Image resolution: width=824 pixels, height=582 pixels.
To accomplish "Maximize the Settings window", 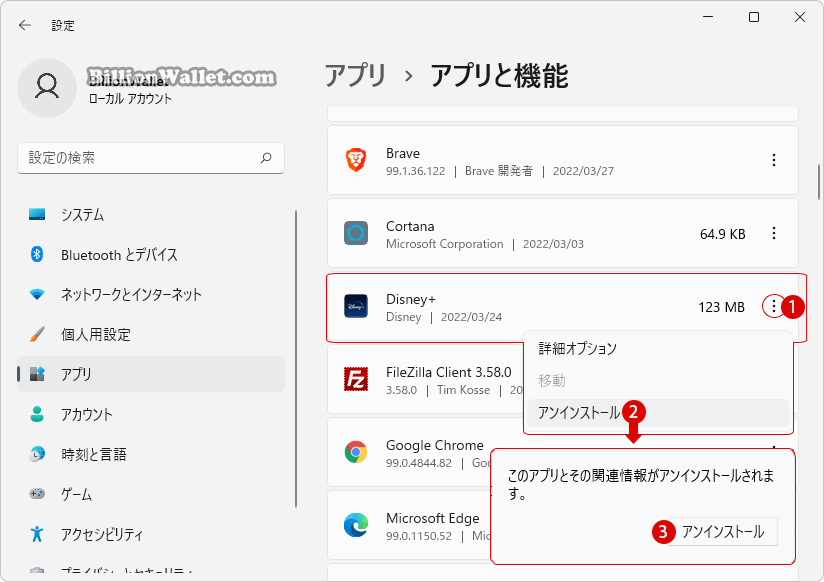I will point(754,17).
